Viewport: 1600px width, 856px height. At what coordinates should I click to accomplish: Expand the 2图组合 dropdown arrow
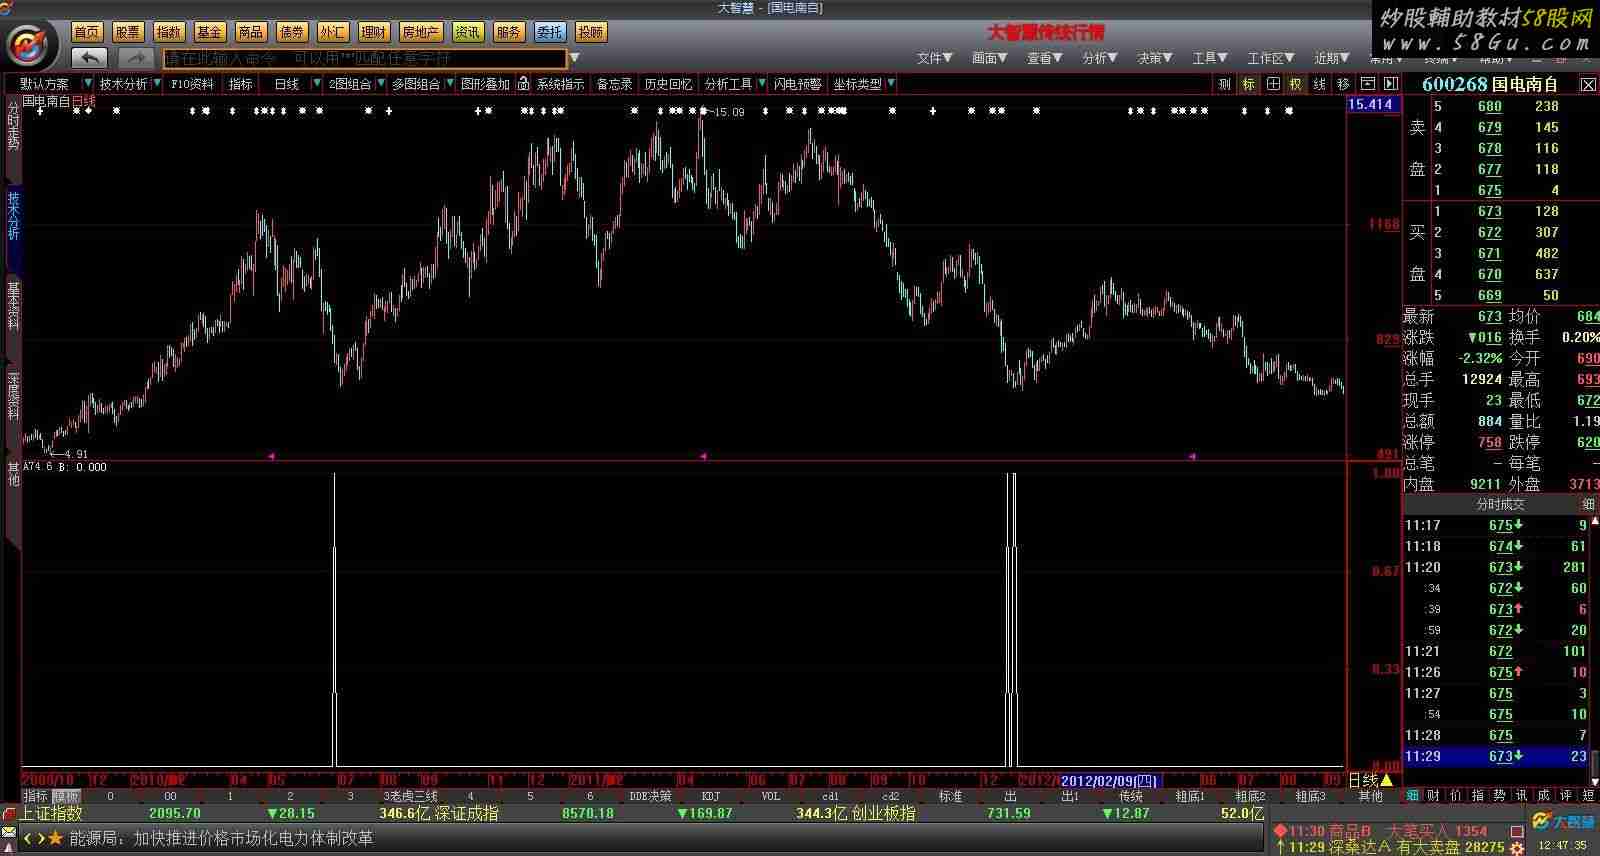pyautogui.click(x=381, y=84)
